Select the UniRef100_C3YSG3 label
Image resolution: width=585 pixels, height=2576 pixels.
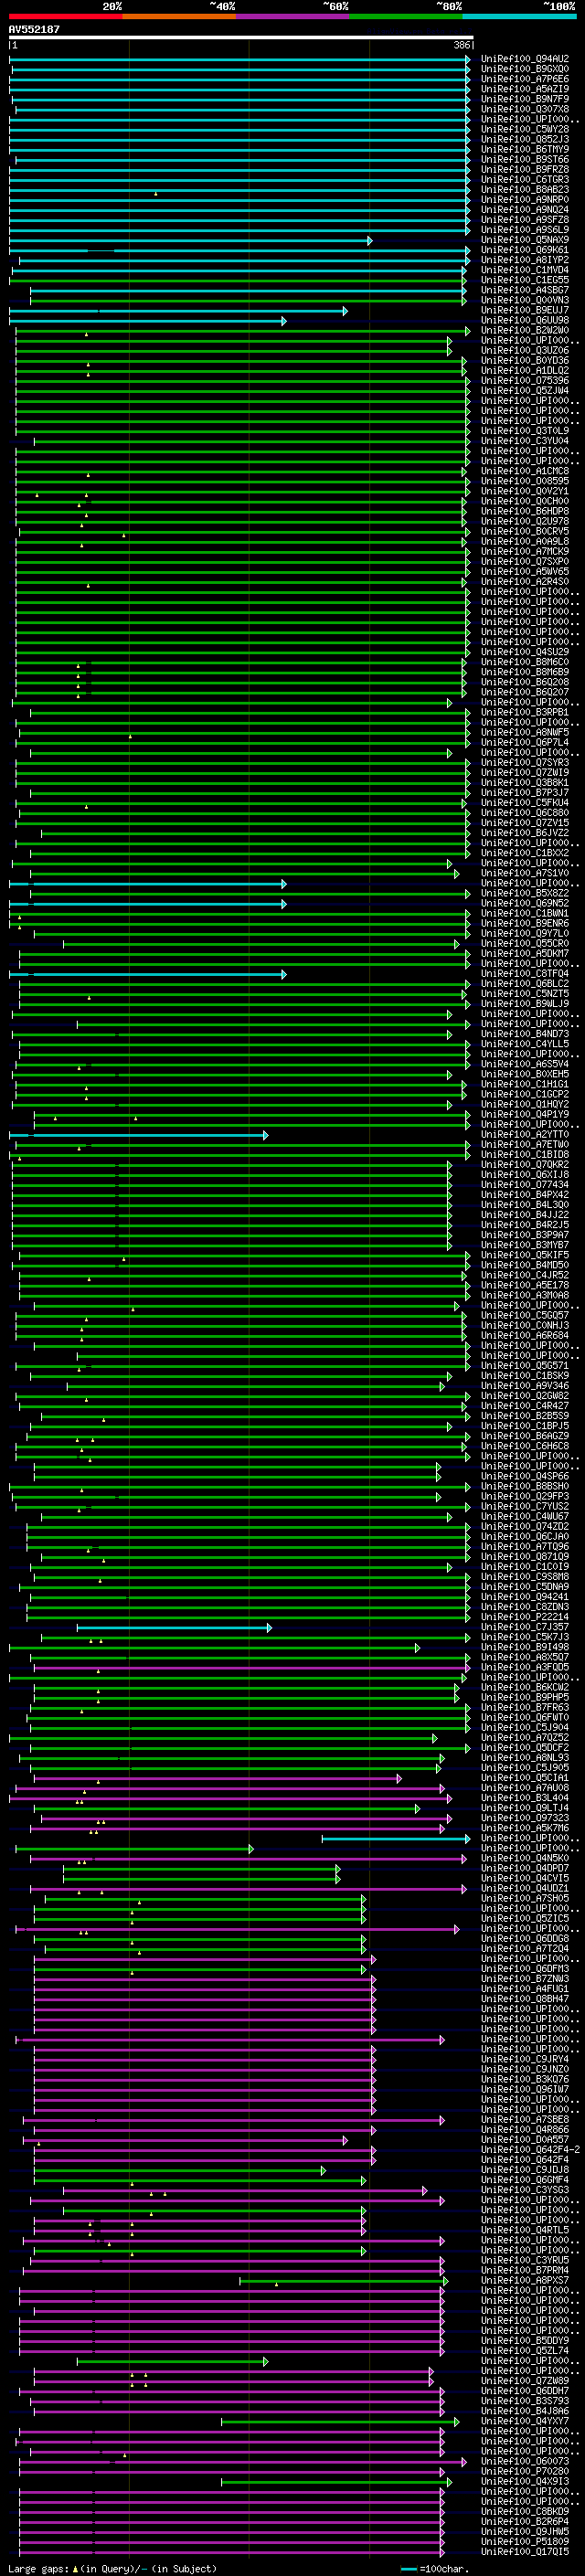pos(525,2190)
